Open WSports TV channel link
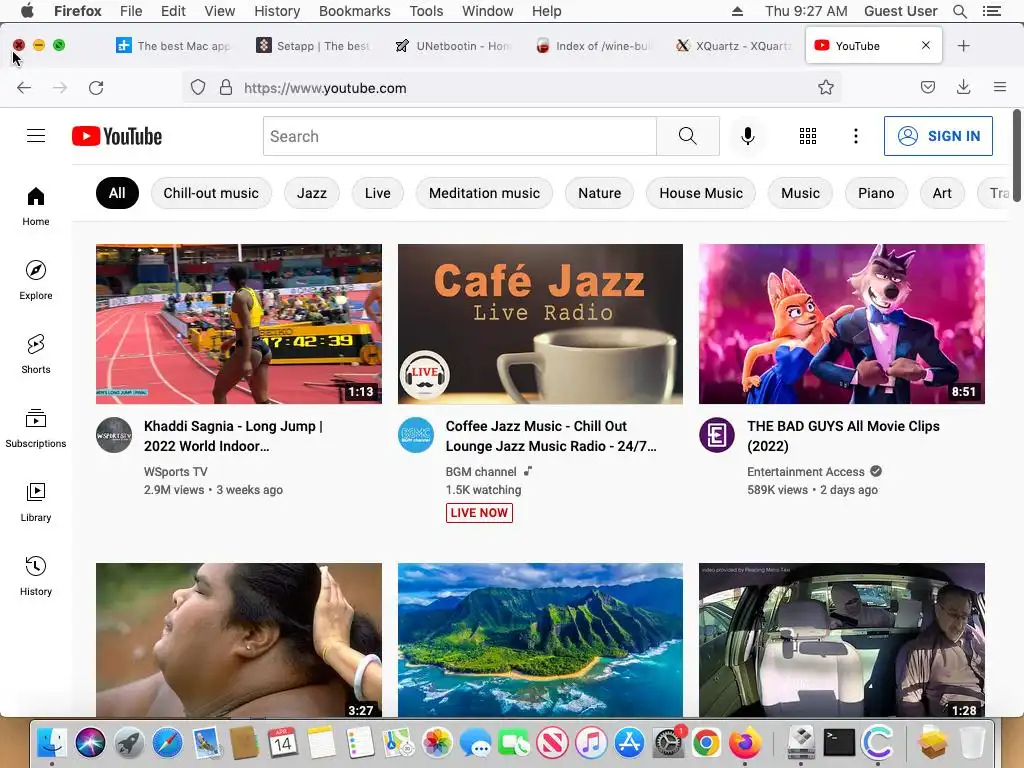This screenshot has width=1024, height=768. pos(176,472)
